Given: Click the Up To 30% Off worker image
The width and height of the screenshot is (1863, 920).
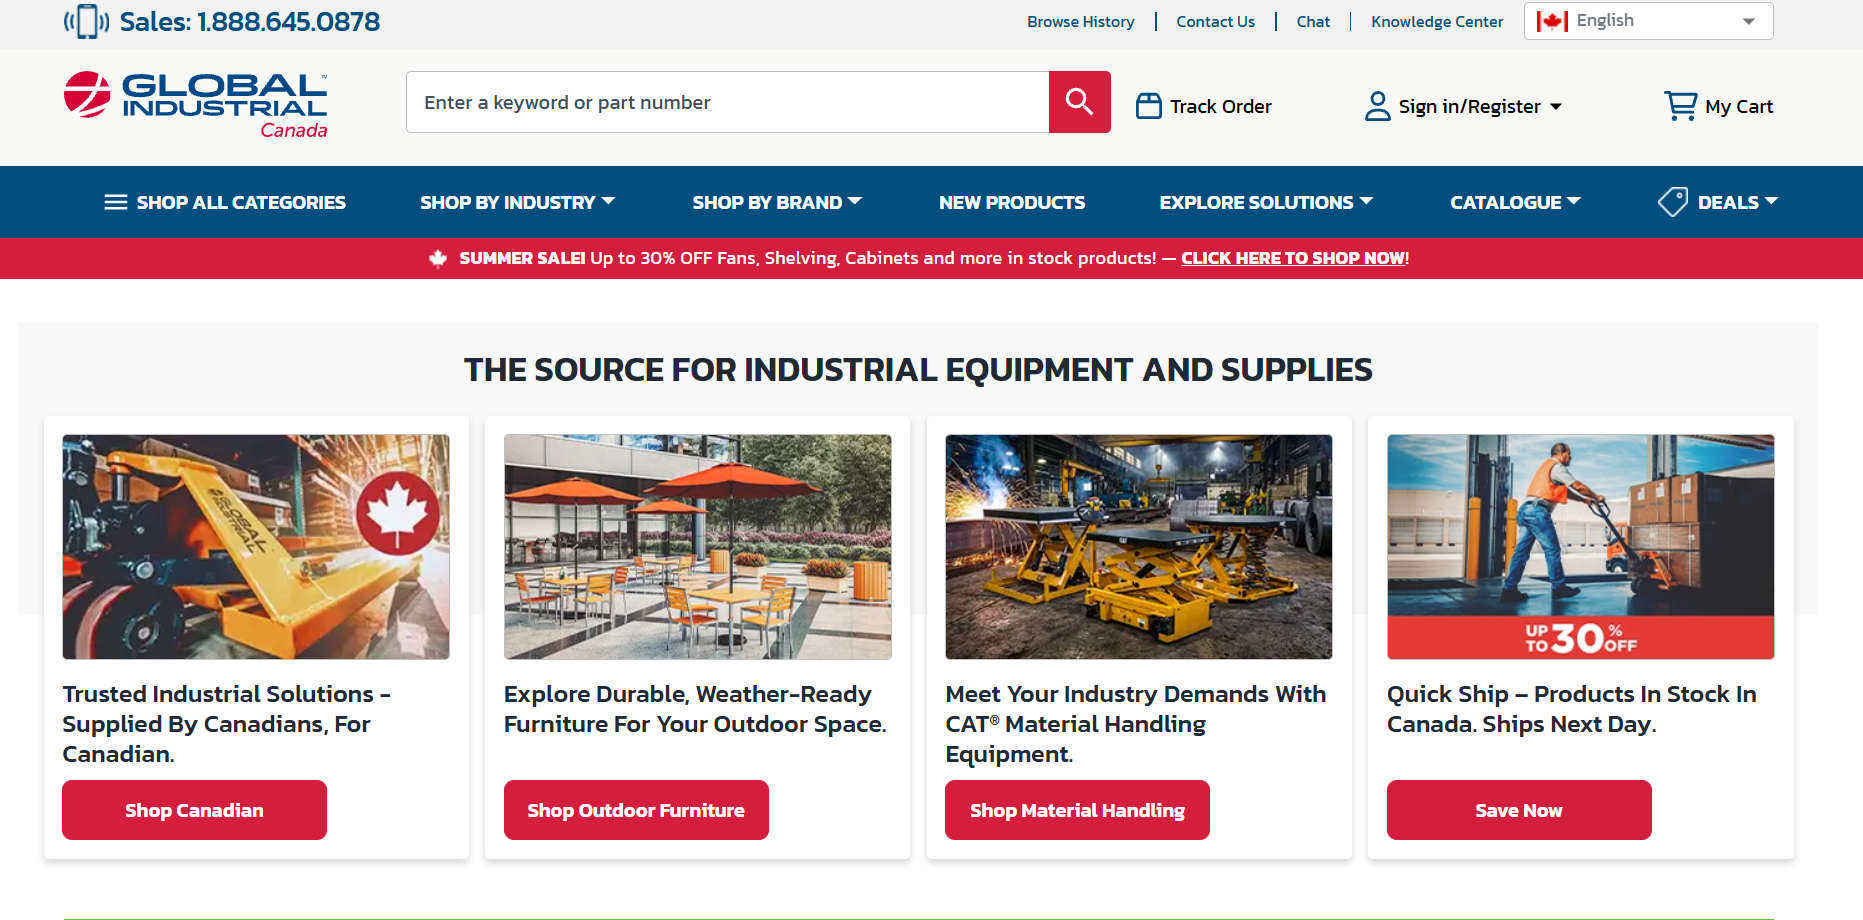Looking at the screenshot, I should (1580, 547).
